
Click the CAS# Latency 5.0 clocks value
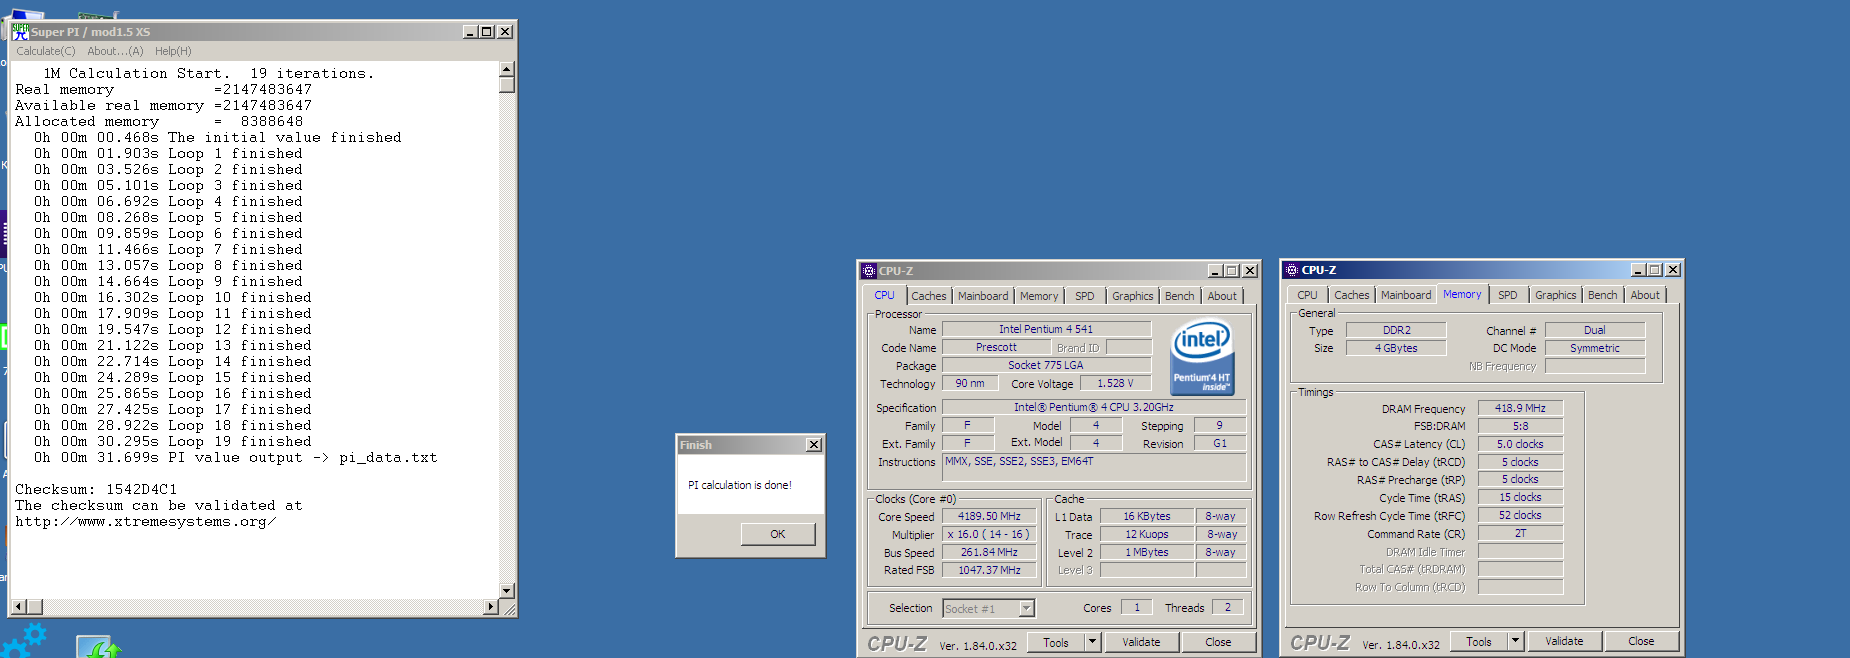pos(1520,444)
